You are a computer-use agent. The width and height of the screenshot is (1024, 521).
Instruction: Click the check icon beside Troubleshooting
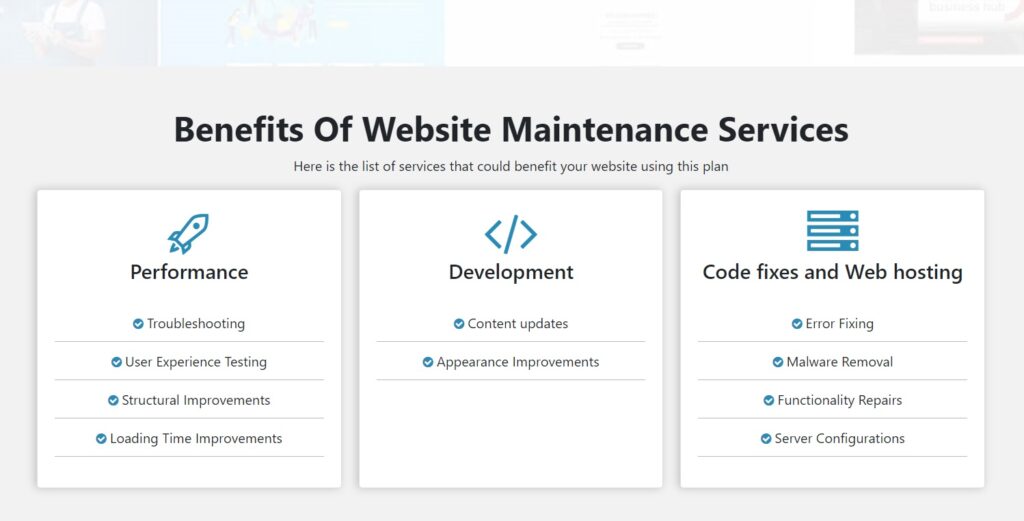pyautogui.click(x=138, y=324)
